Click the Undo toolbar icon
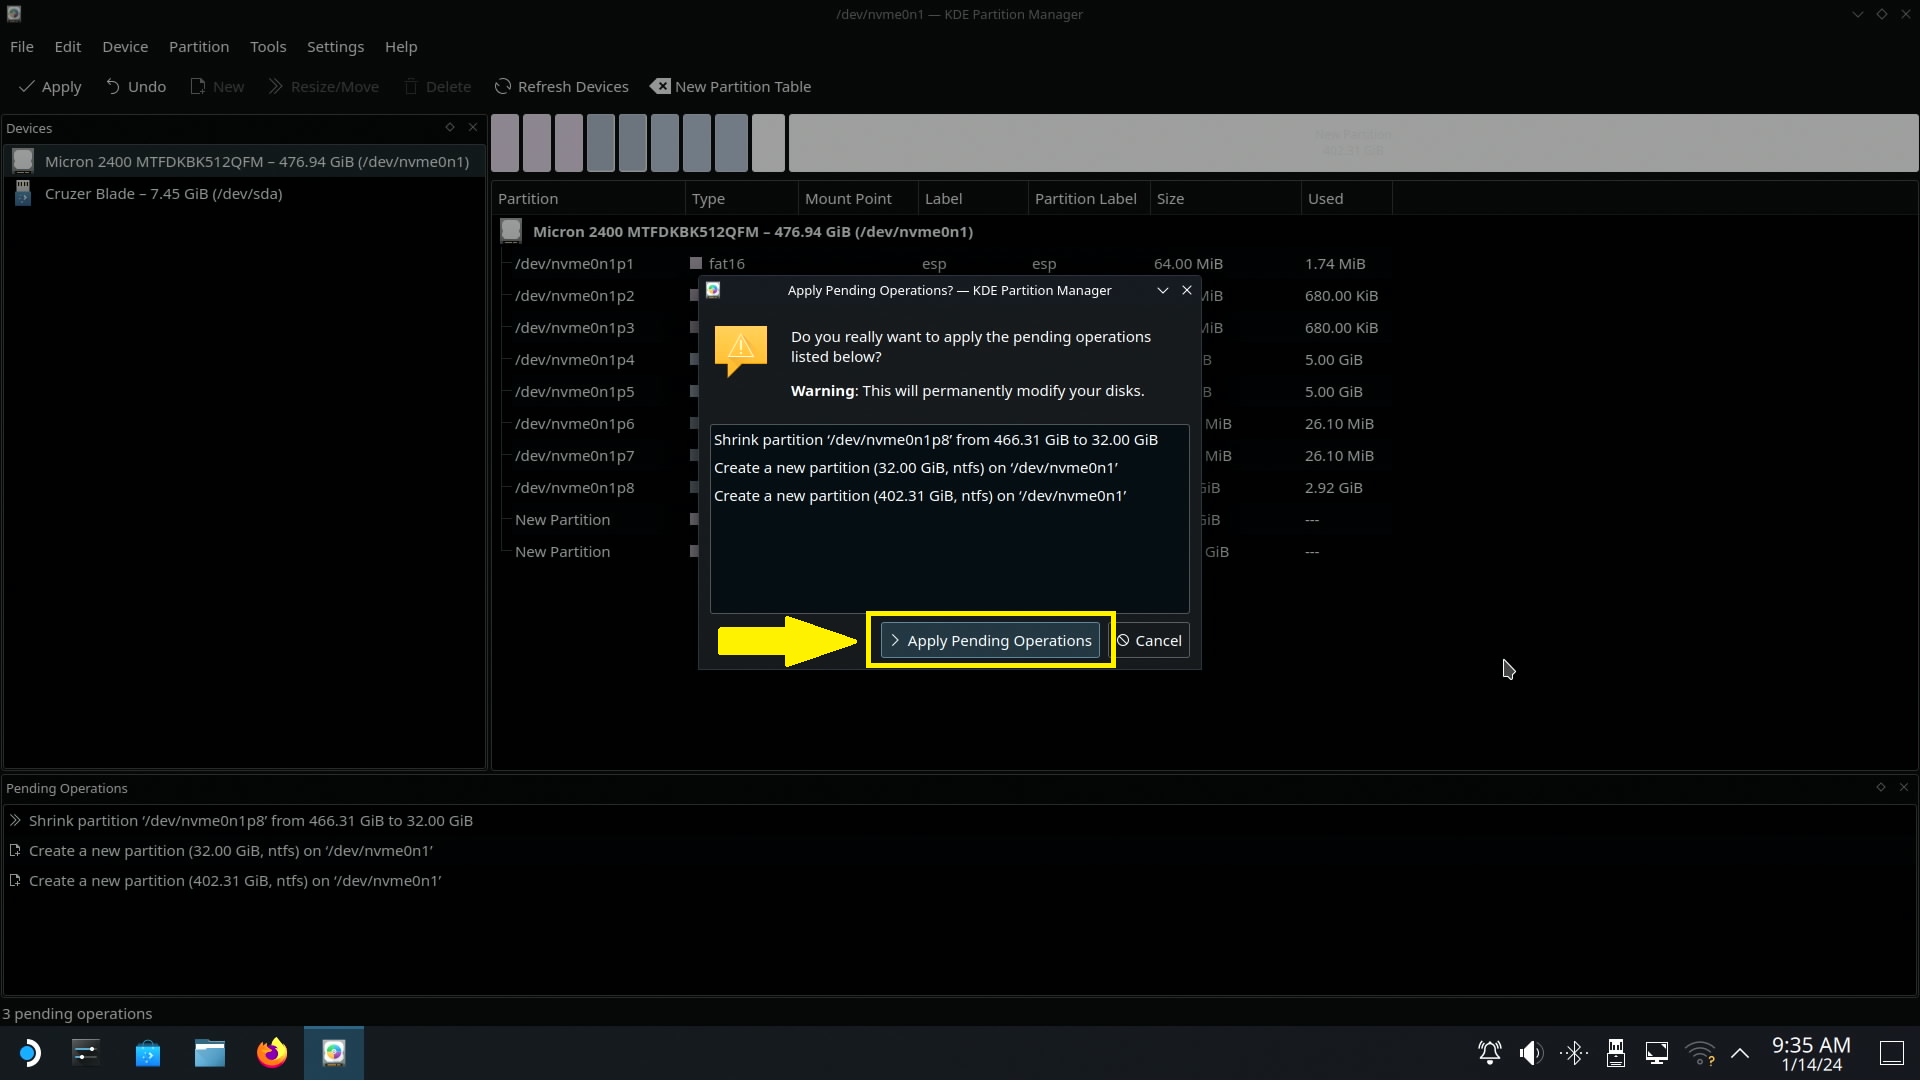This screenshot has height=1080, width=1920. (113, 87)
